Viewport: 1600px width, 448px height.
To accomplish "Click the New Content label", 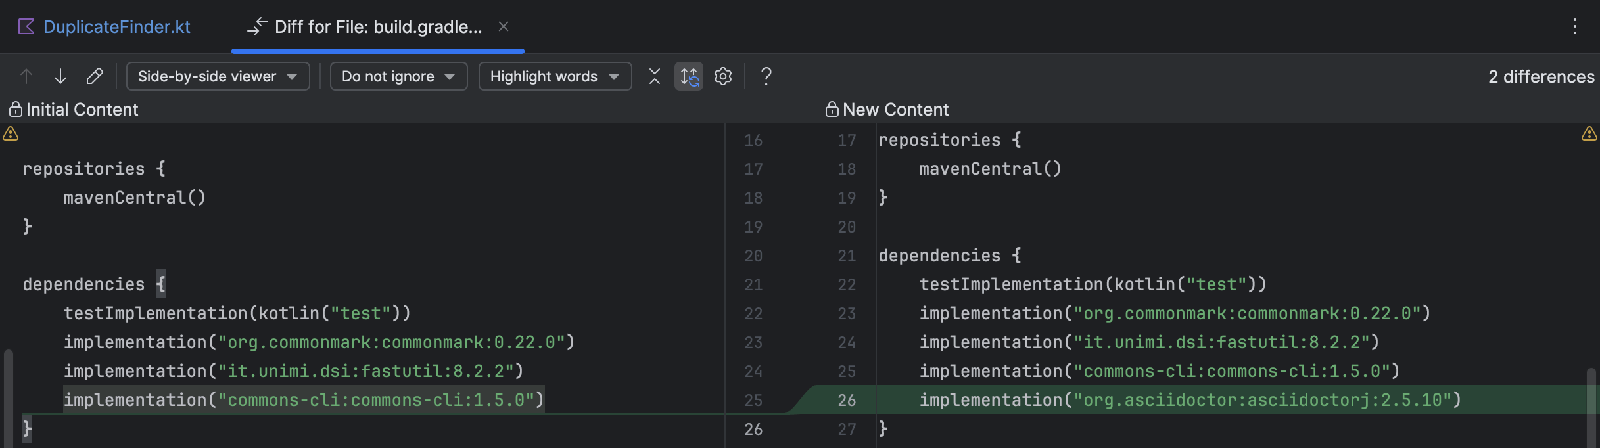I will click(896, 110).
